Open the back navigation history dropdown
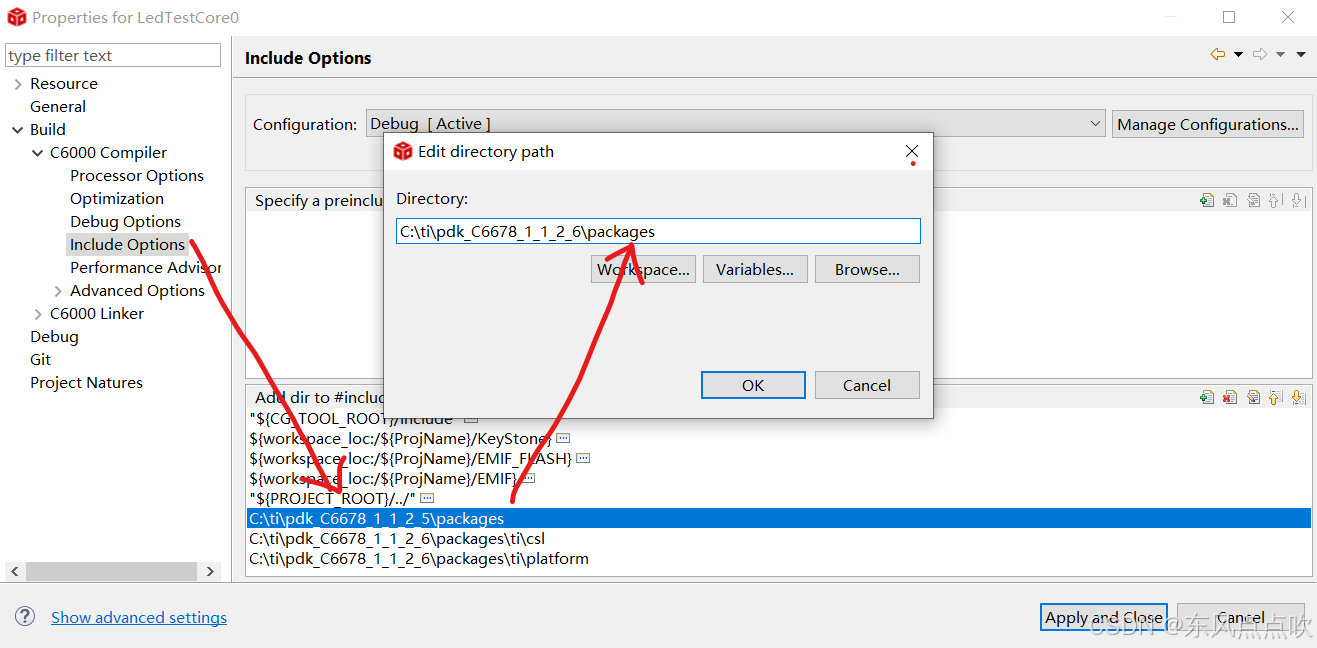The width and height of the screenshot is (1317, 648). tap(1238, 55)
